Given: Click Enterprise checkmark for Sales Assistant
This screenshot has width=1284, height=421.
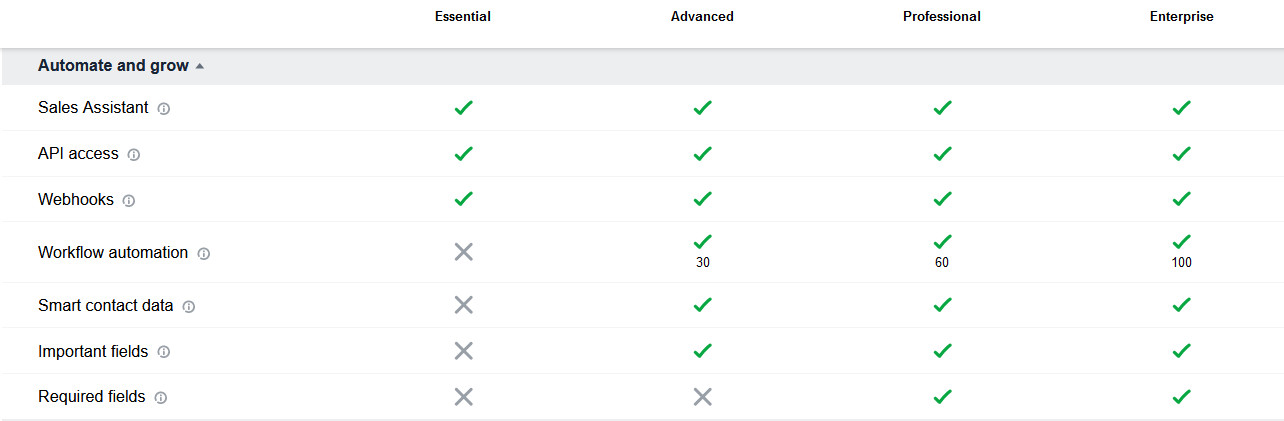Looking at the screenshot, I should (1182, 107).
